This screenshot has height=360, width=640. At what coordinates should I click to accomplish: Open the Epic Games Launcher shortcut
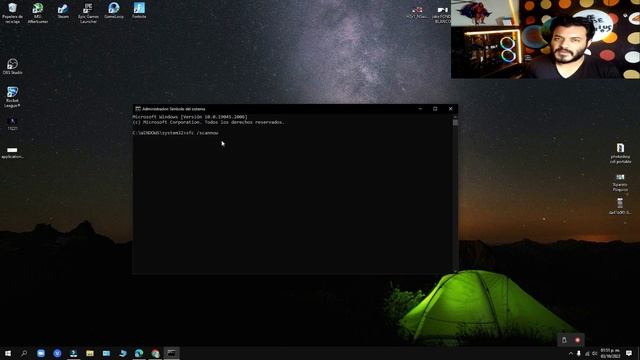(88, 13)
